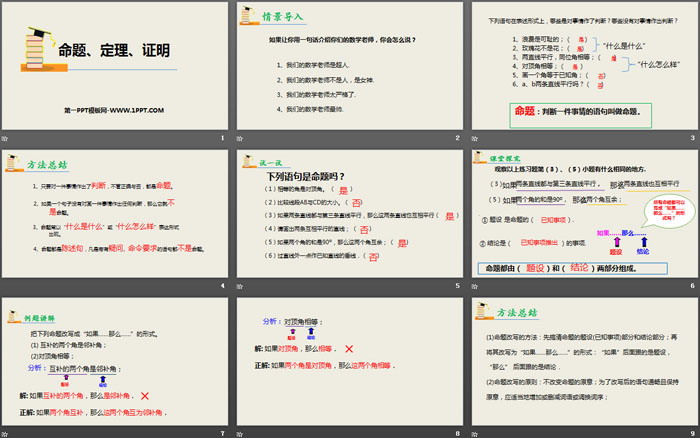Click the scroll icon on slide 9 header
The height and width of the screenshot is (438, 700).
[x=482, y=313]
